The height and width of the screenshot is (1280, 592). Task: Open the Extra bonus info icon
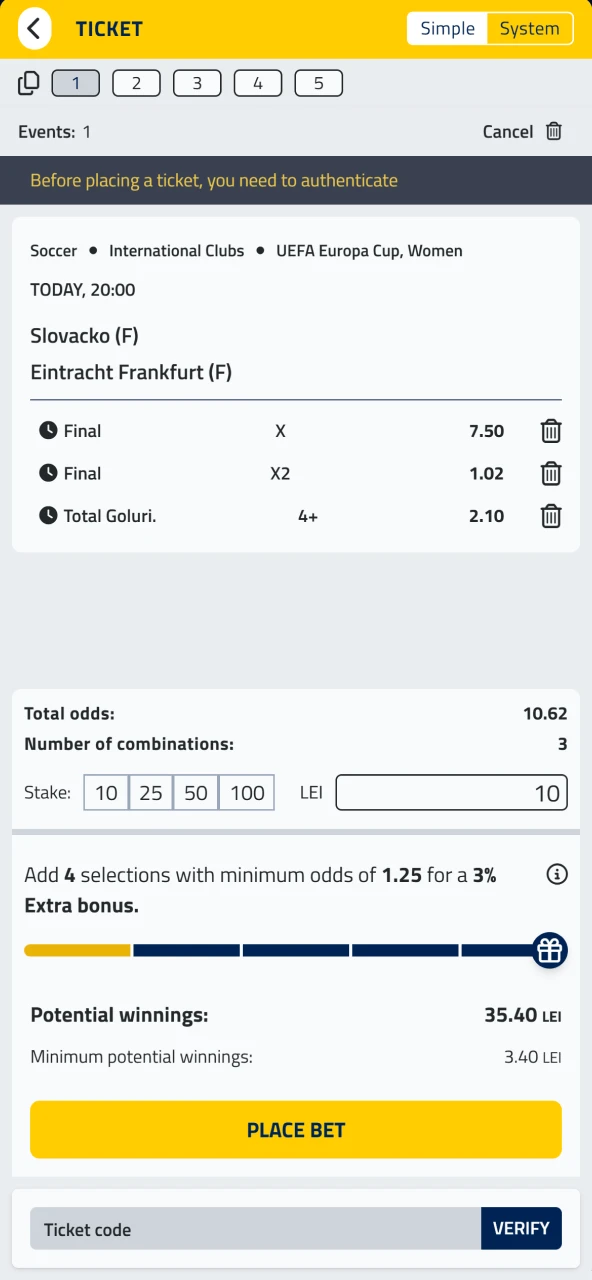click(557, 874)
